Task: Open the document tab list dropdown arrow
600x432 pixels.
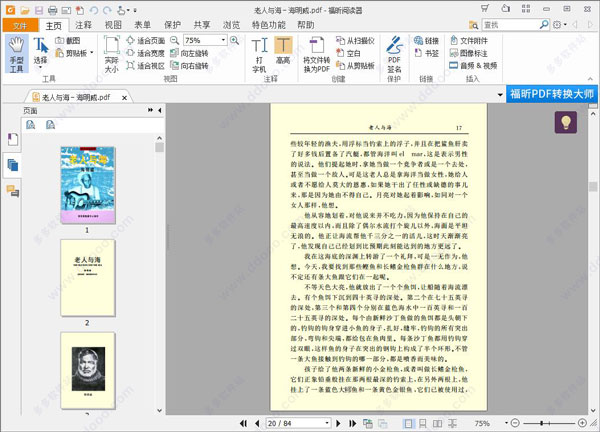Action: click(500, 95)
